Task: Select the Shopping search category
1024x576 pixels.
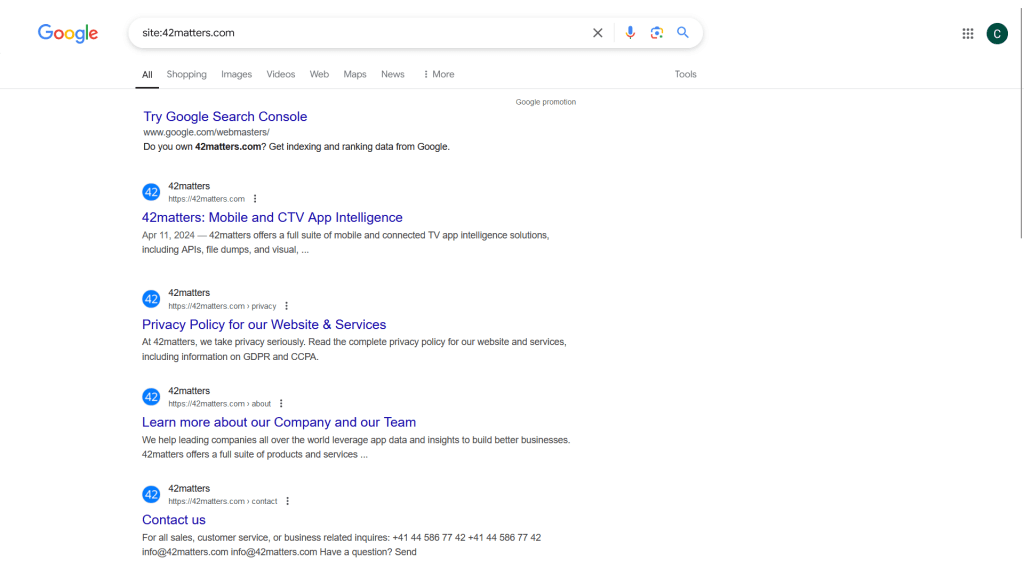Action: coord(186,73)
